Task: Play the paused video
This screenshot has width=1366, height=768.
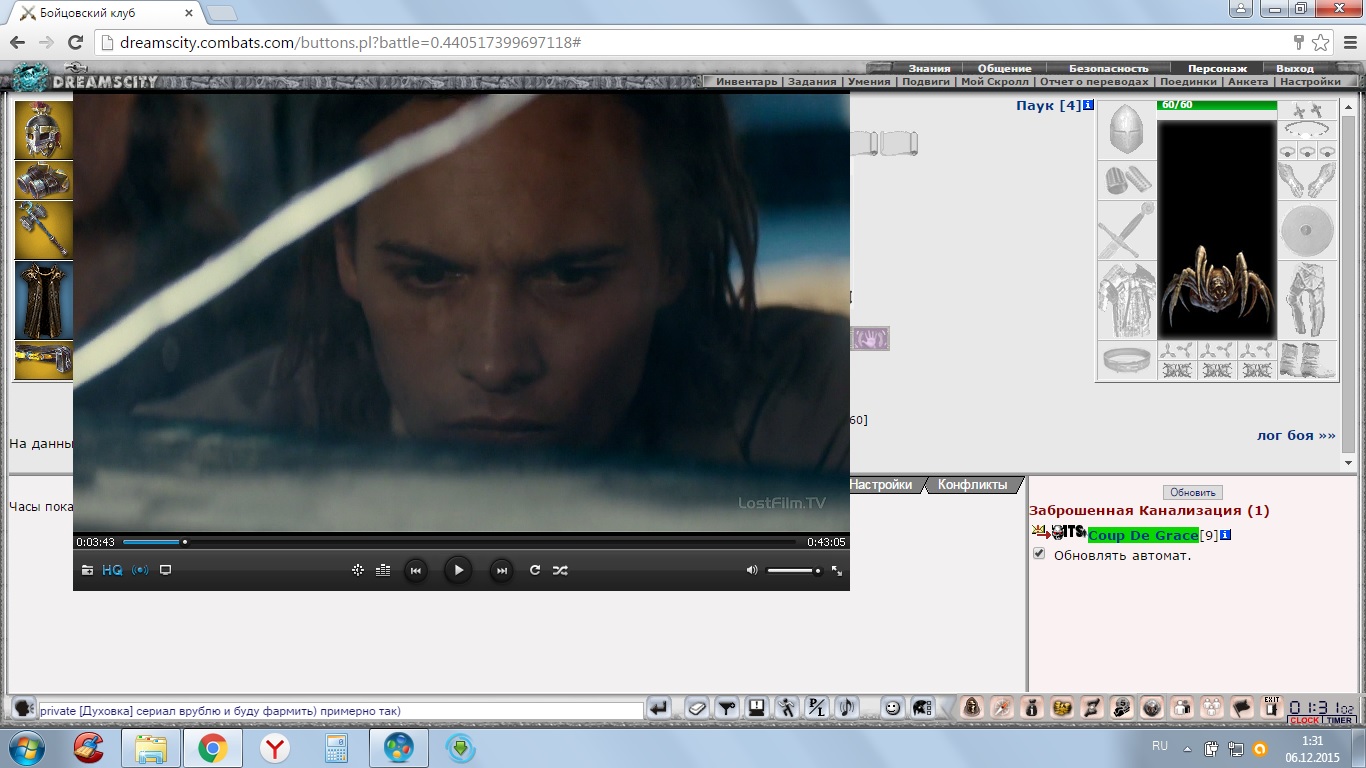Action: click(x=457, y=570)
